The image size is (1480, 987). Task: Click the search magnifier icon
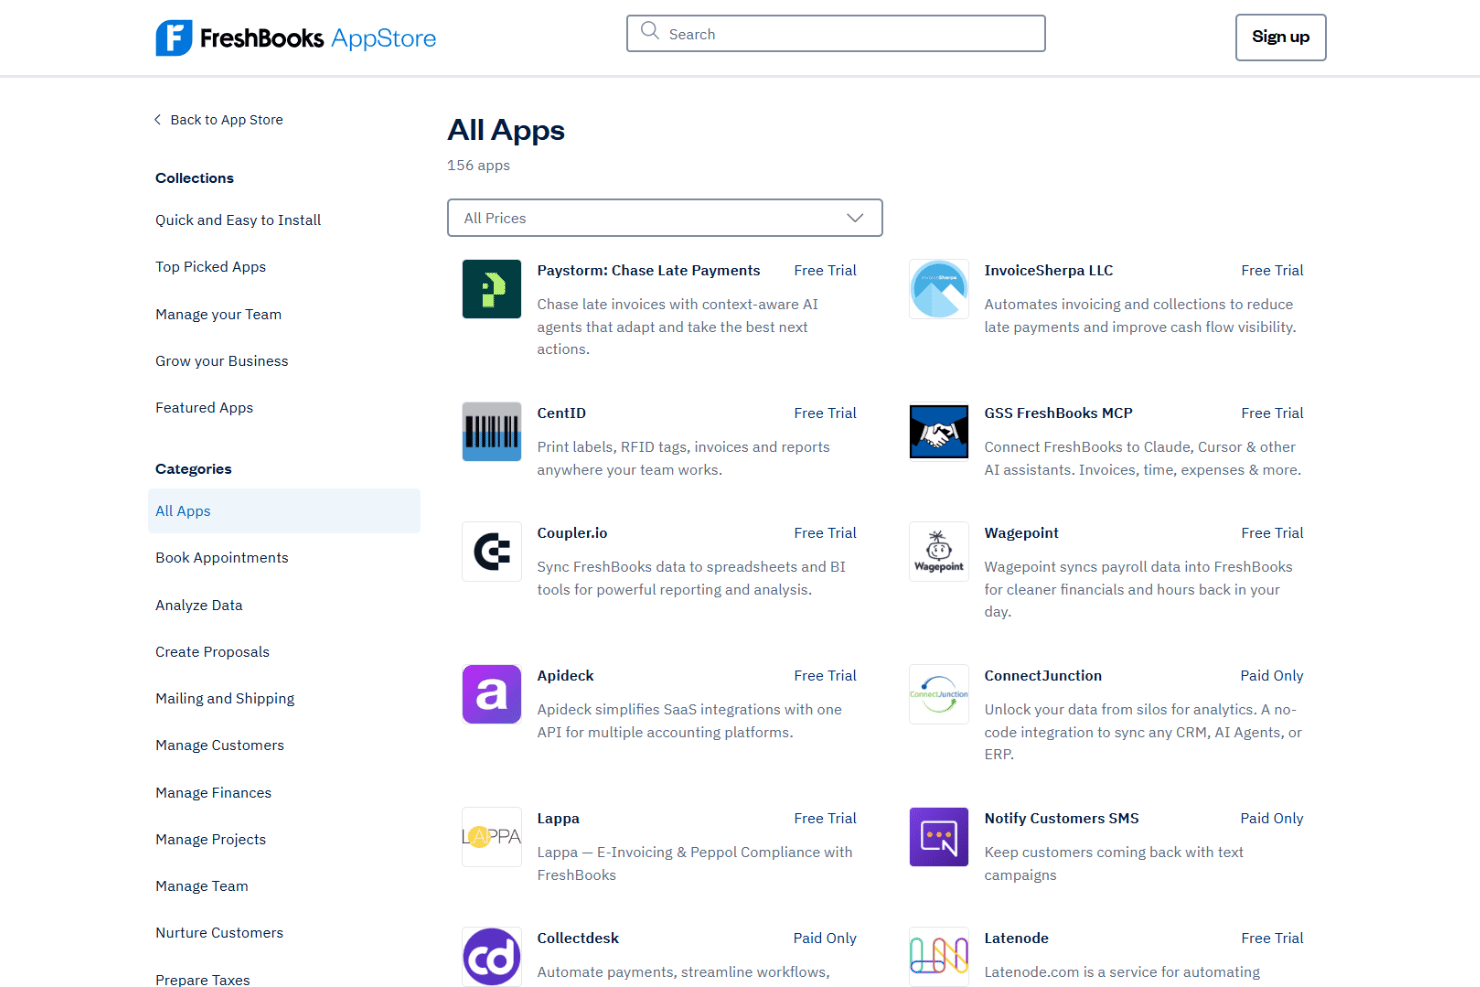pyautogui.click(x=650, y=31)
